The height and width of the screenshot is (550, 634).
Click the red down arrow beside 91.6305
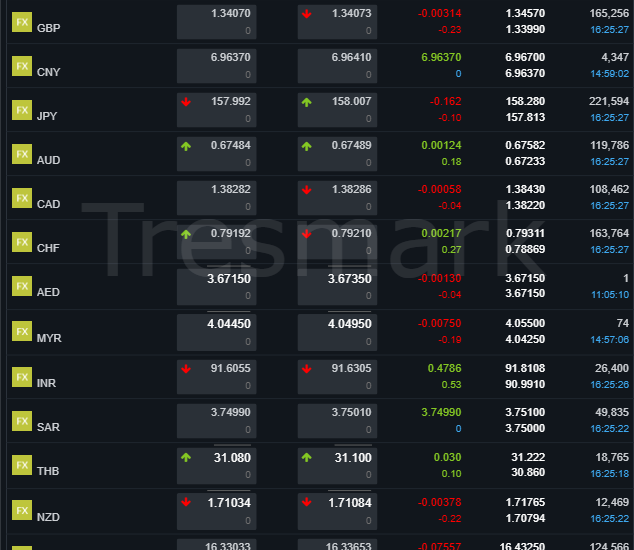(306, 369)
